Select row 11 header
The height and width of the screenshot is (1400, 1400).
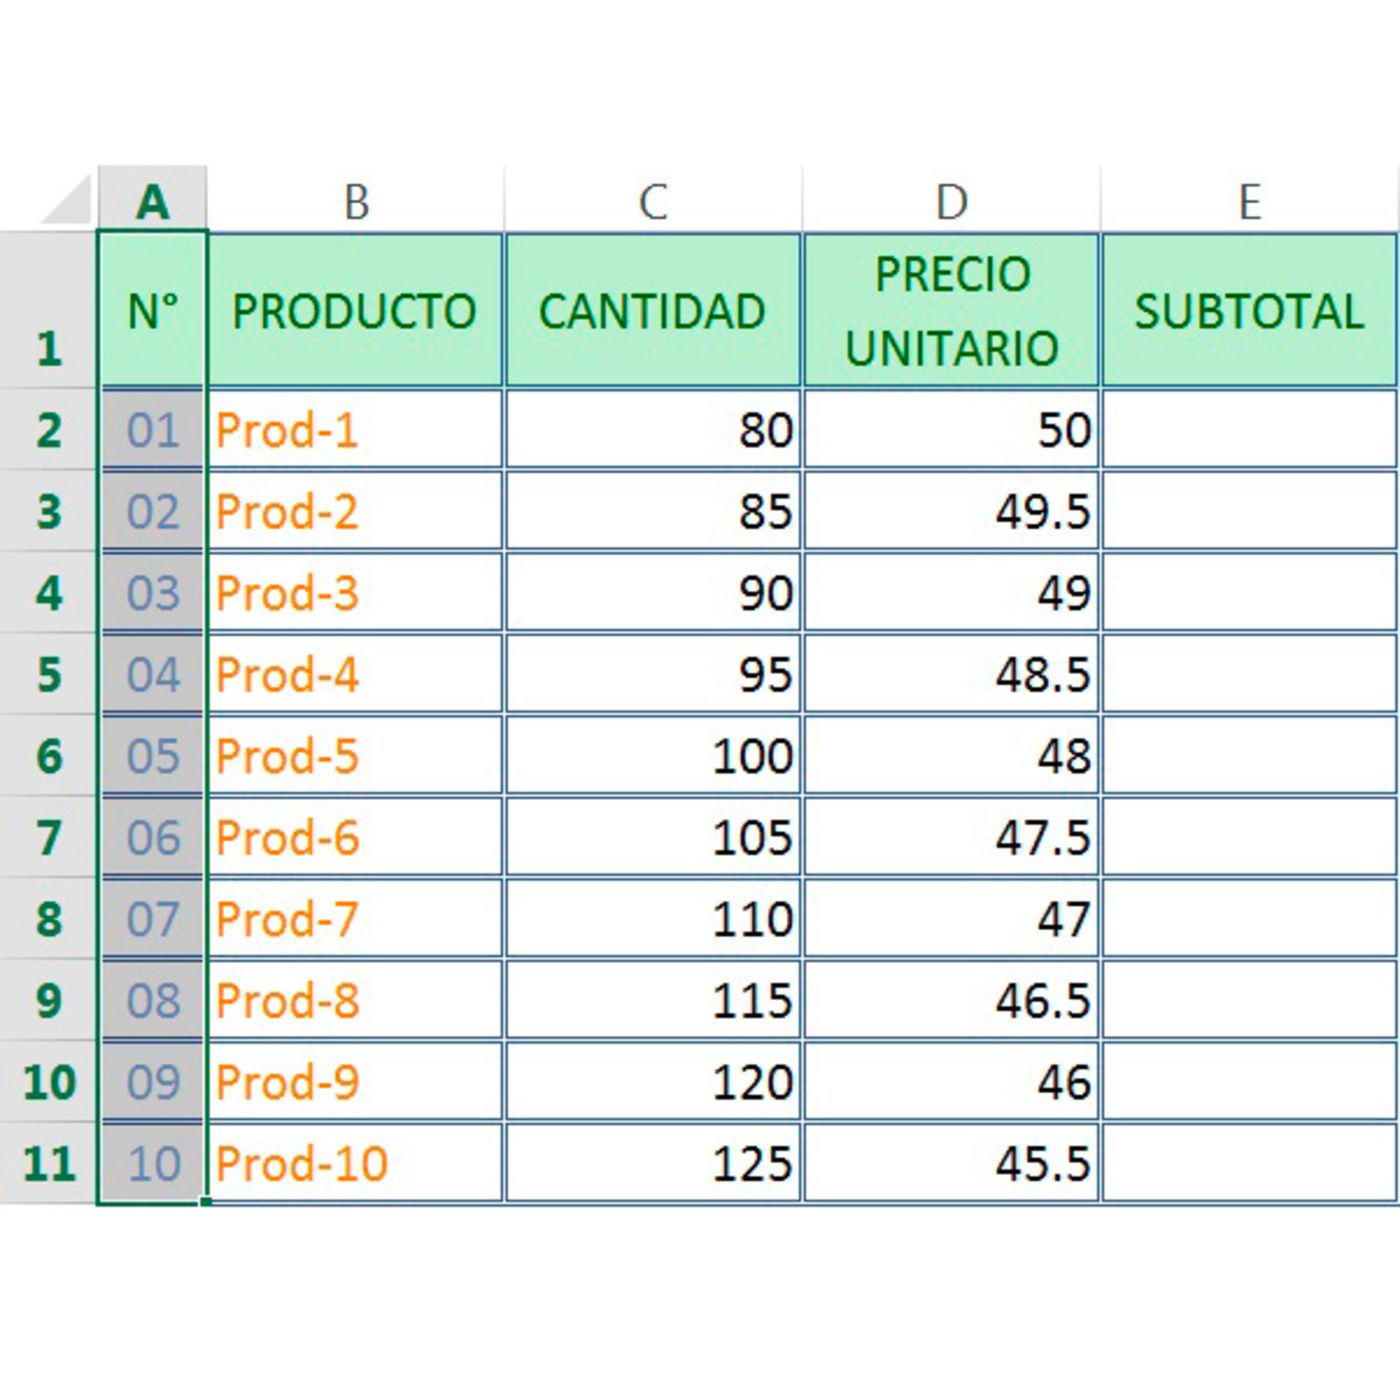click(48, 1163)
